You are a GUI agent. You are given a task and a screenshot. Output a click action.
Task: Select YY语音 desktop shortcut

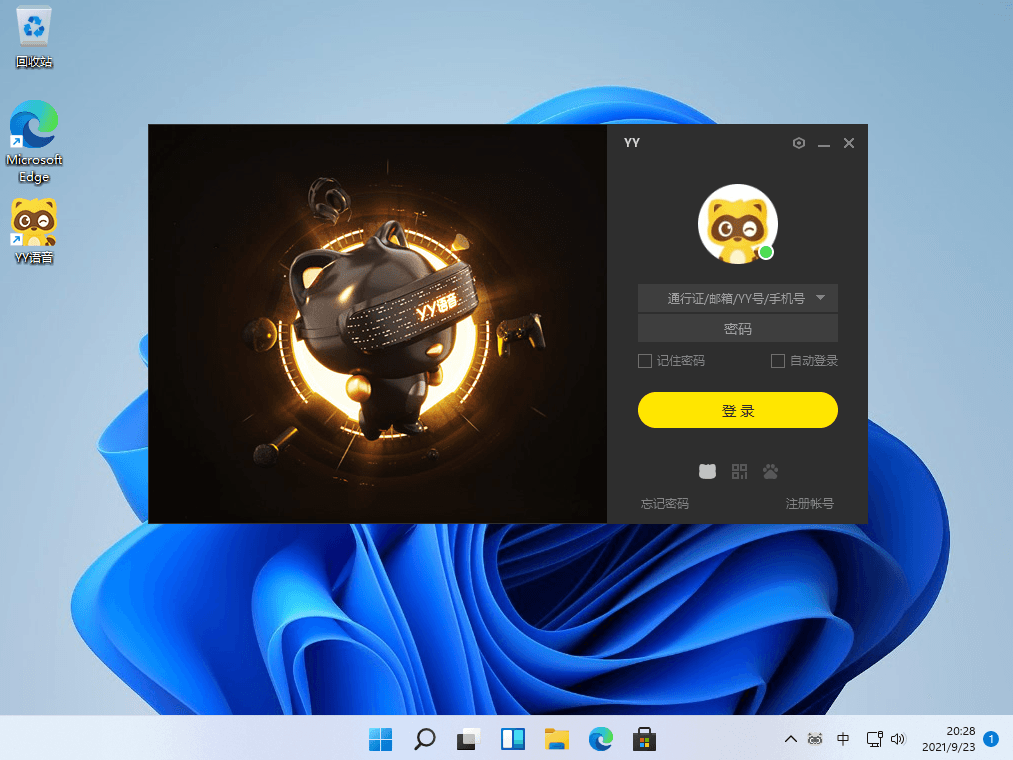click(x=34, y=231)
